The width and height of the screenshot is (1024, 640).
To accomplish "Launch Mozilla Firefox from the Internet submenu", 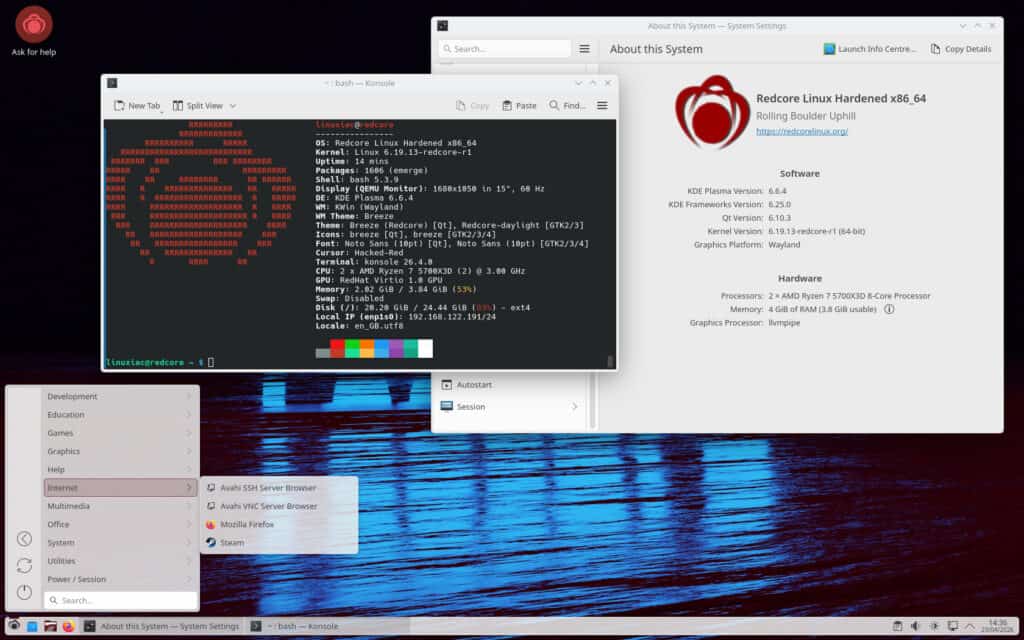I will tap(248, 523).
